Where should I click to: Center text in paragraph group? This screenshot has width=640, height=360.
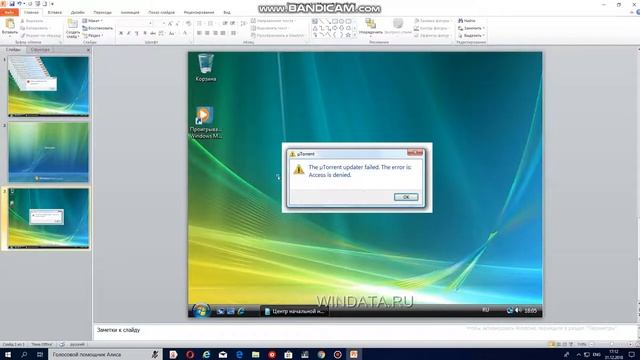tap(207, 33)
